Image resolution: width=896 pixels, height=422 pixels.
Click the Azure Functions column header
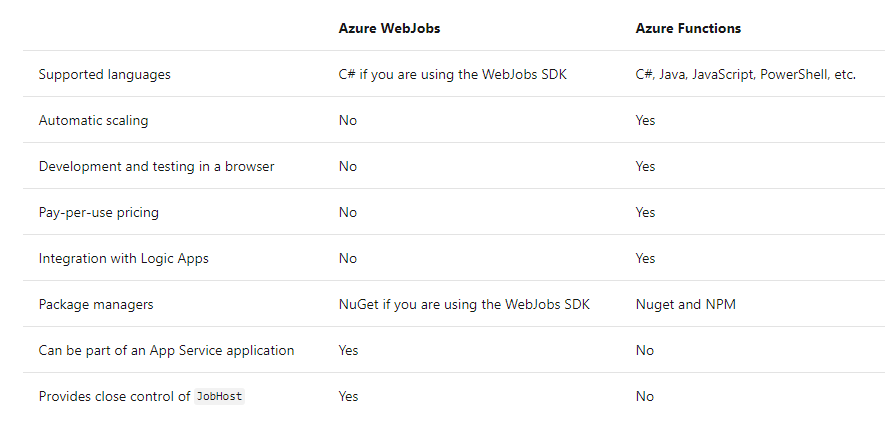688,28
